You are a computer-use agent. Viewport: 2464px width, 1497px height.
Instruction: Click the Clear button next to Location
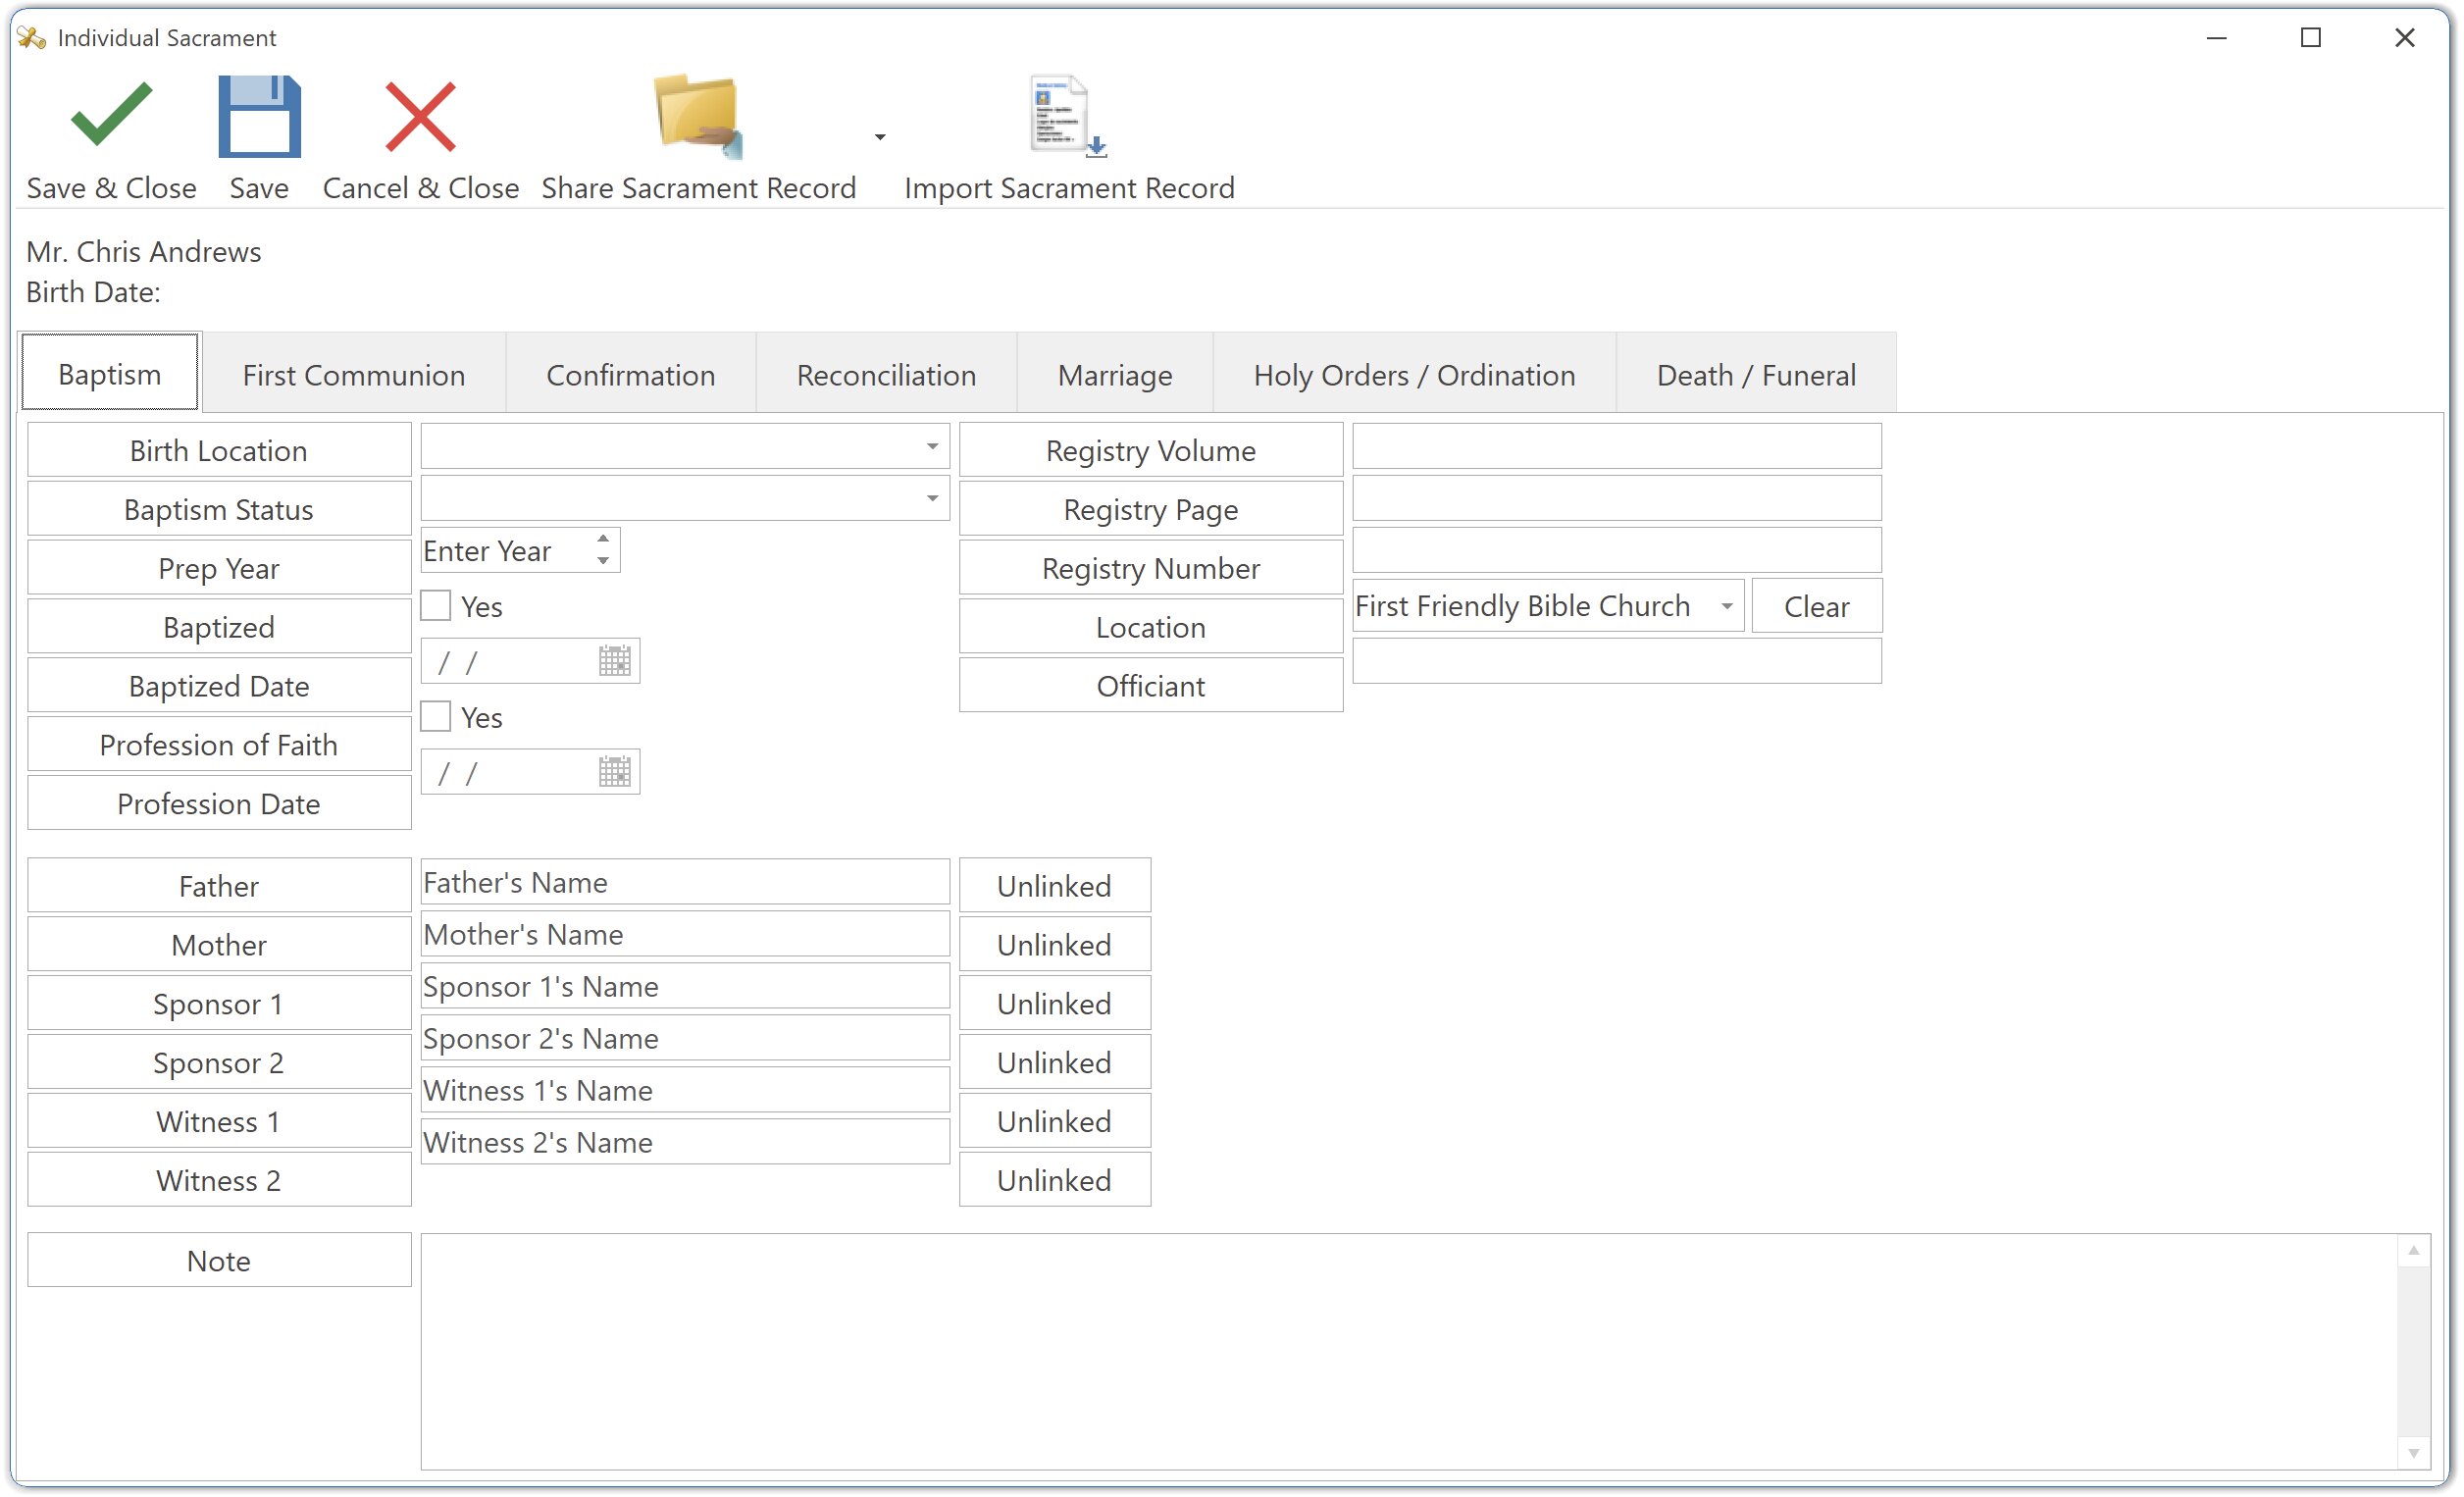(x=1816, y=606)
